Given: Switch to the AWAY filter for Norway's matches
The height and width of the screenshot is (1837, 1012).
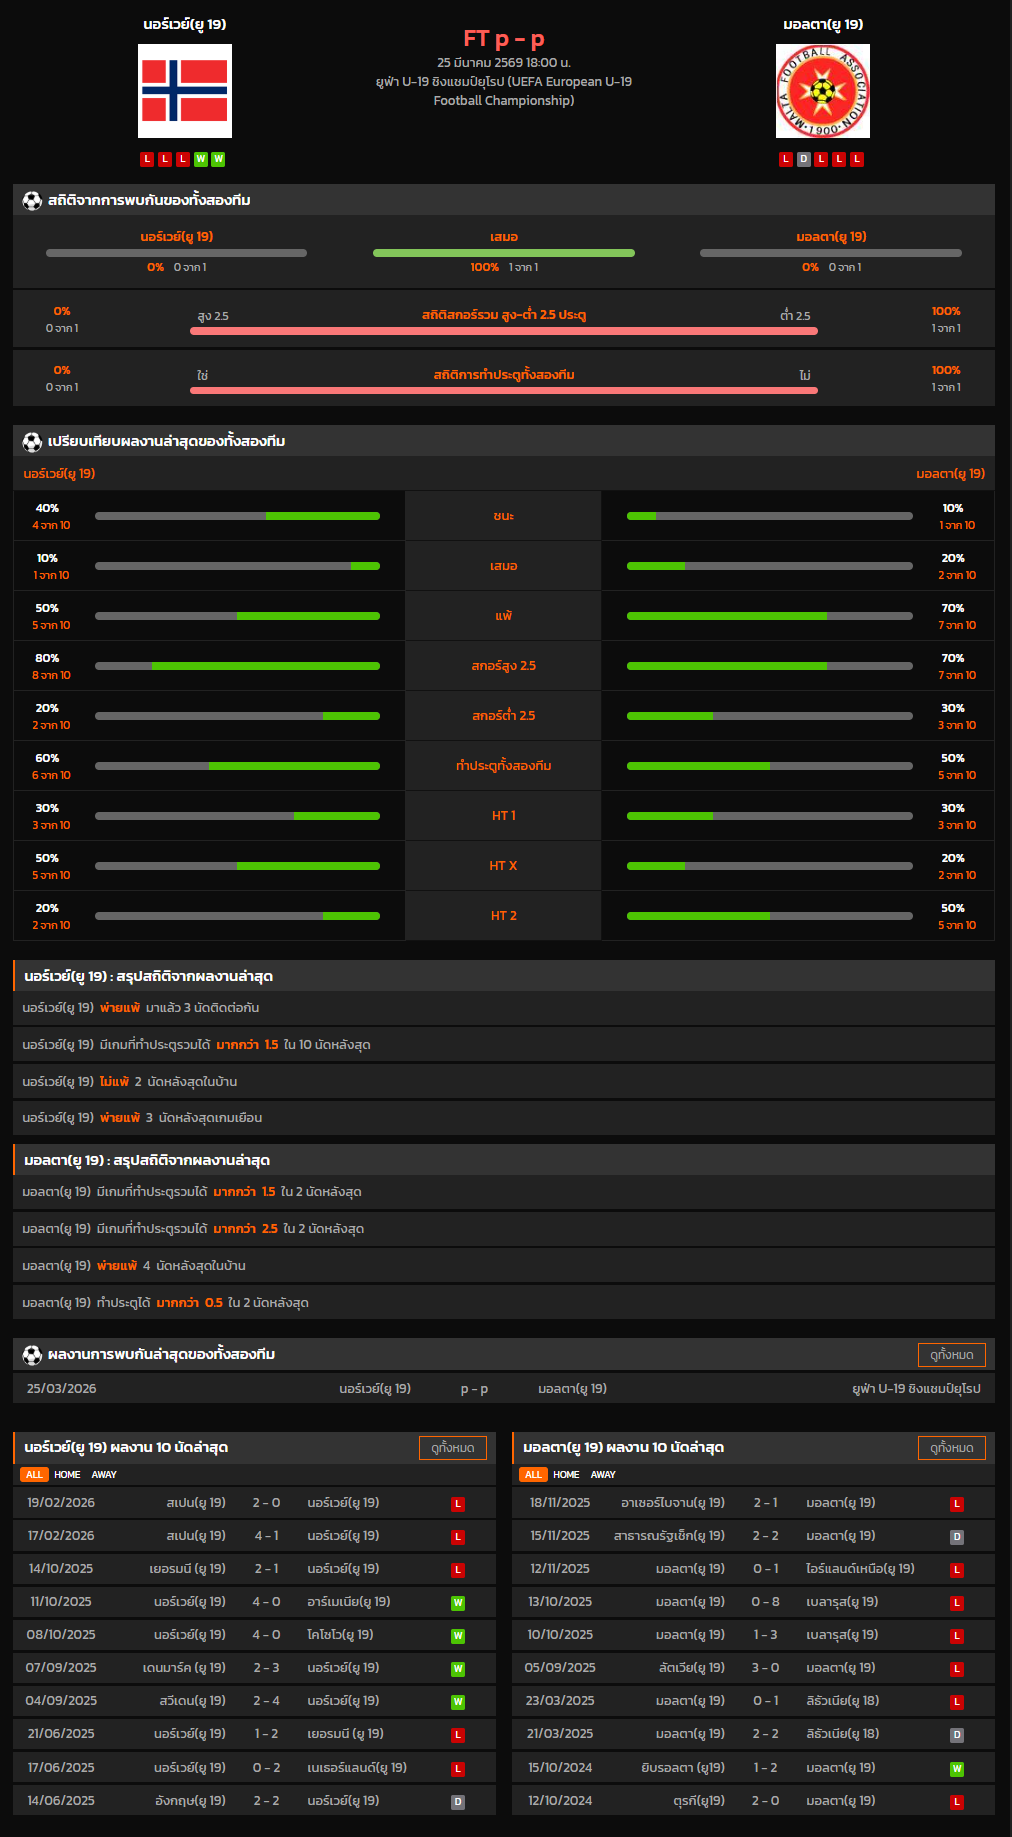Looking at the screenshot, I should point(104,1475).
